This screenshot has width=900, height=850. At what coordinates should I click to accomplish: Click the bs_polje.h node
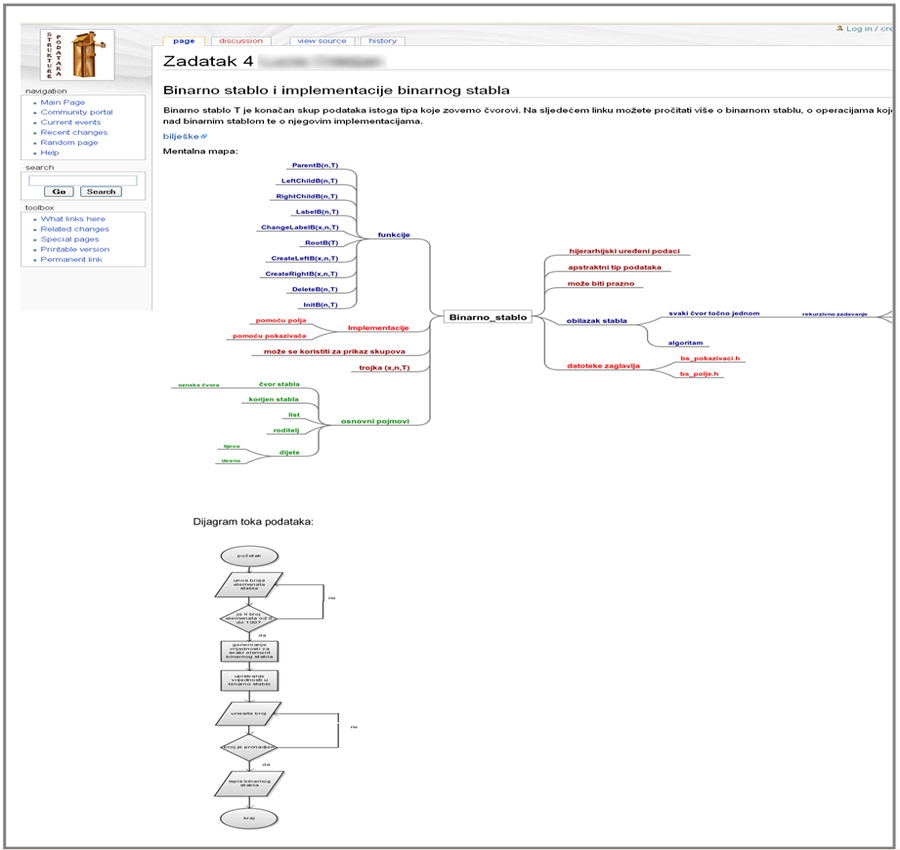pos(699,374)
